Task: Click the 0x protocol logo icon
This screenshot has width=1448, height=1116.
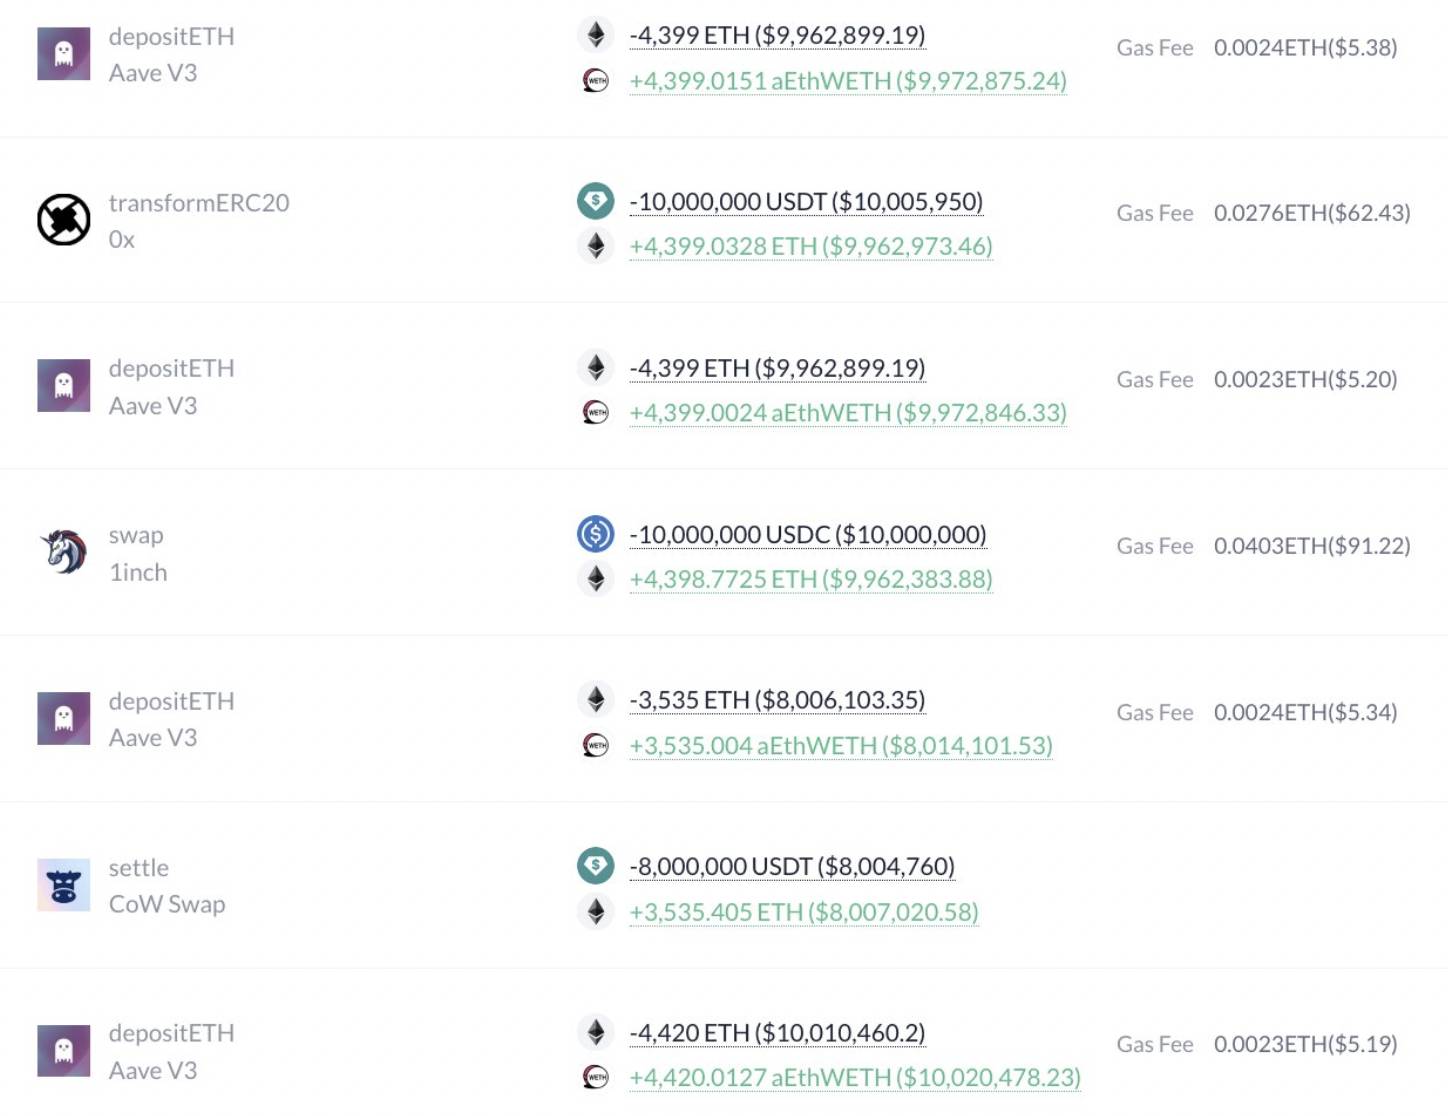Action: pos(64,220)
